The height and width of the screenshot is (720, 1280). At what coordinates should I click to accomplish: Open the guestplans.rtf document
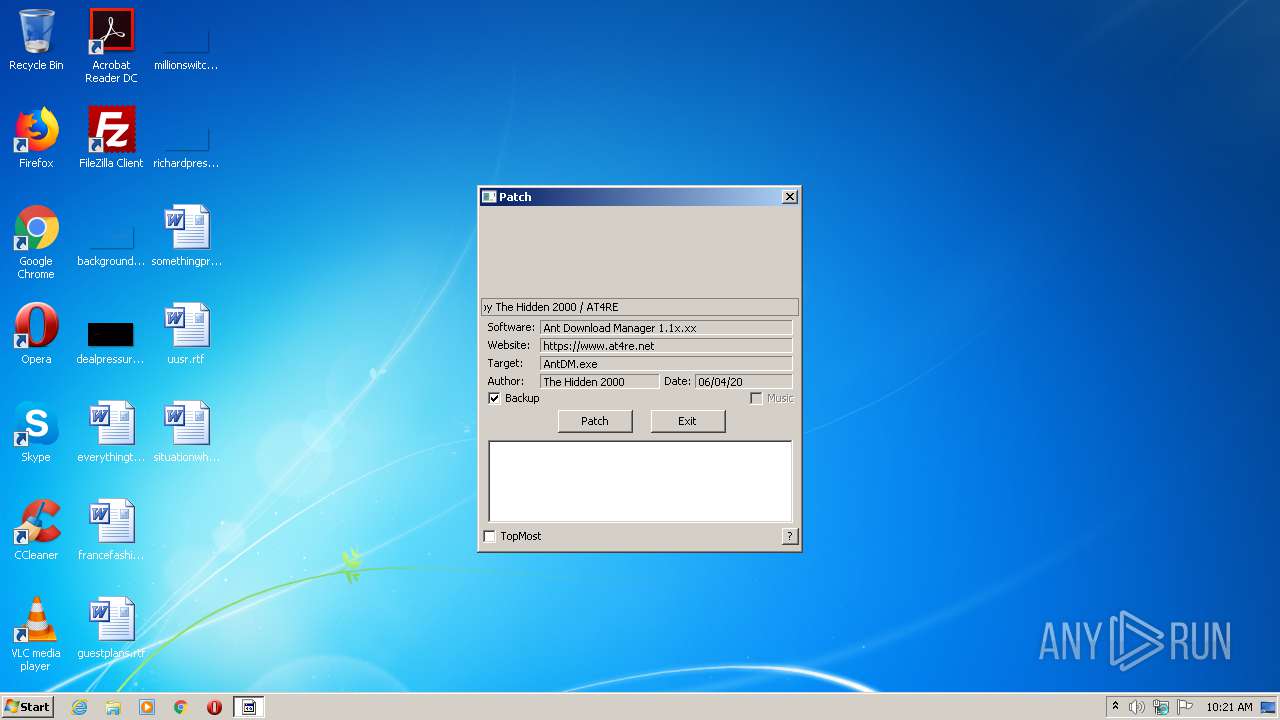pyautogui.click(x=111, y=629)
